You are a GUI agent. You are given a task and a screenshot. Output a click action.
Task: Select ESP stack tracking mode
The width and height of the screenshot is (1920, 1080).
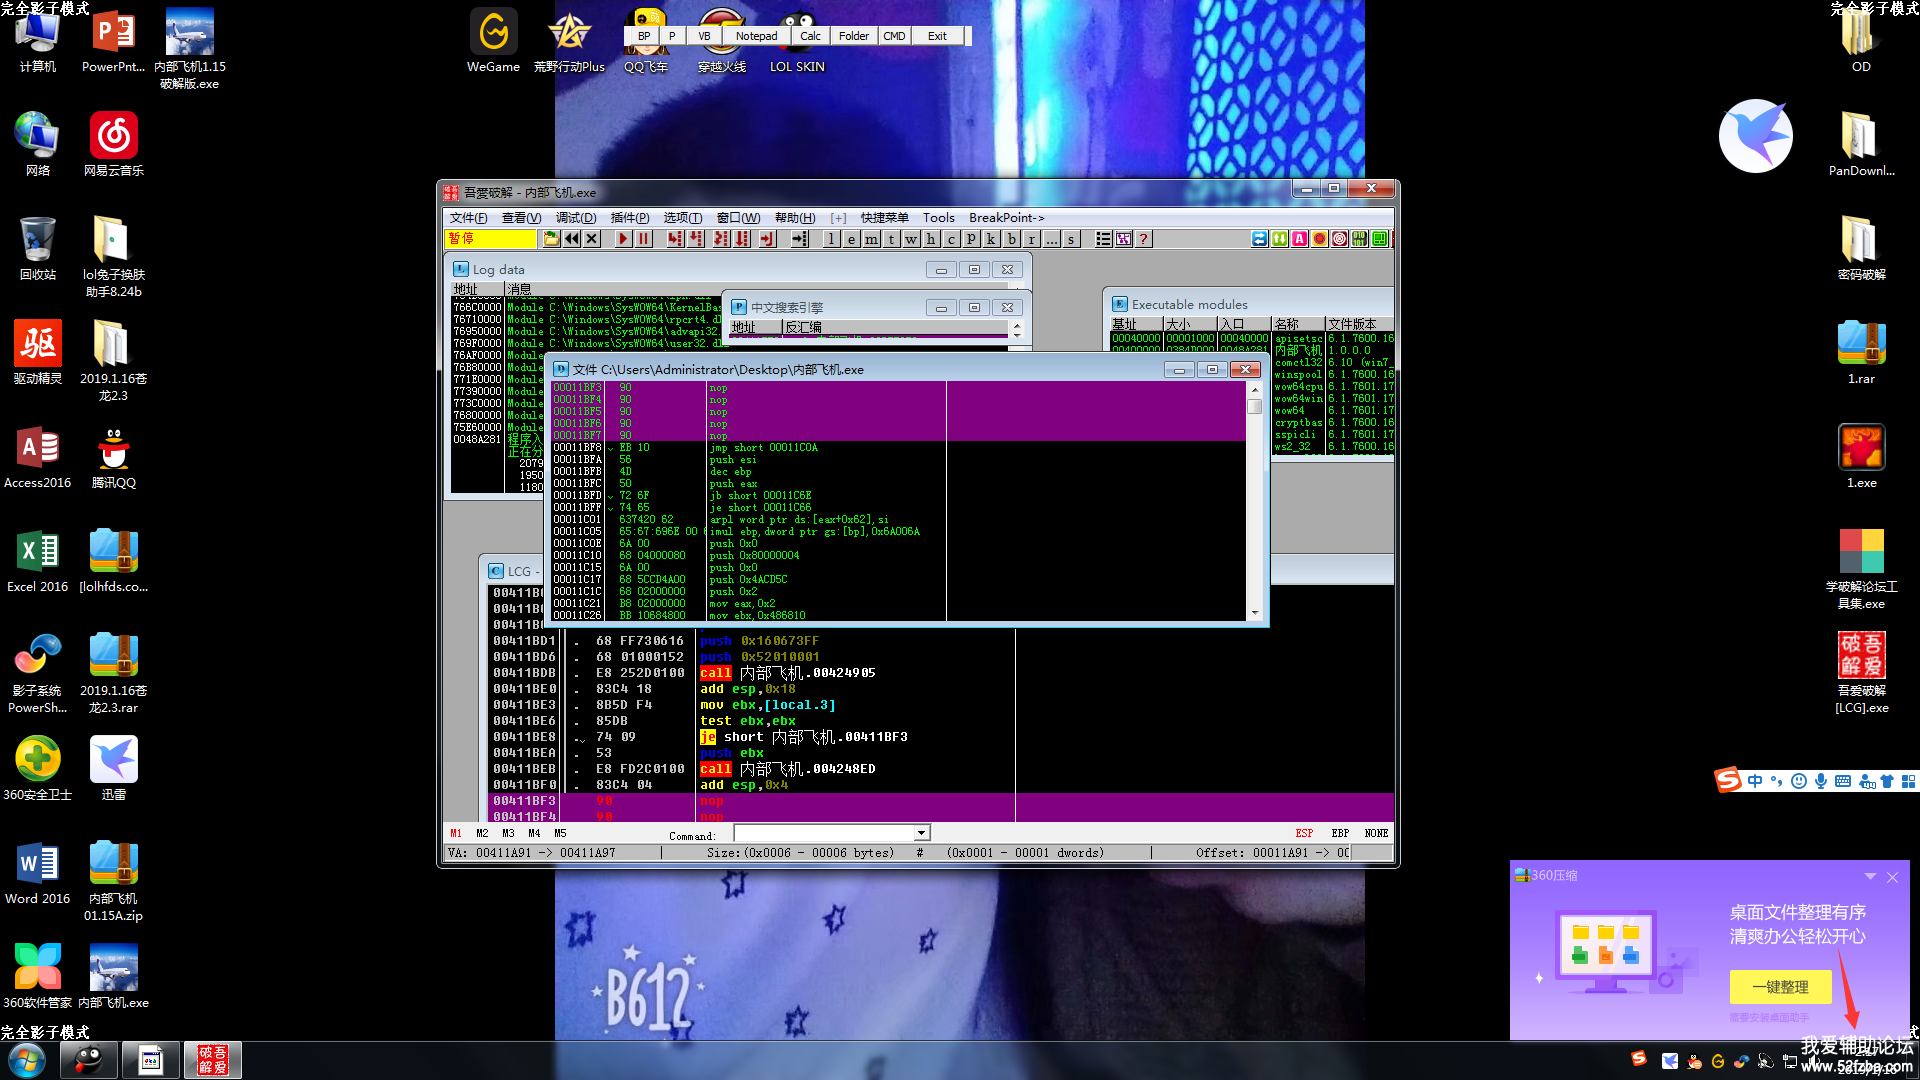tap(1304, 833)
